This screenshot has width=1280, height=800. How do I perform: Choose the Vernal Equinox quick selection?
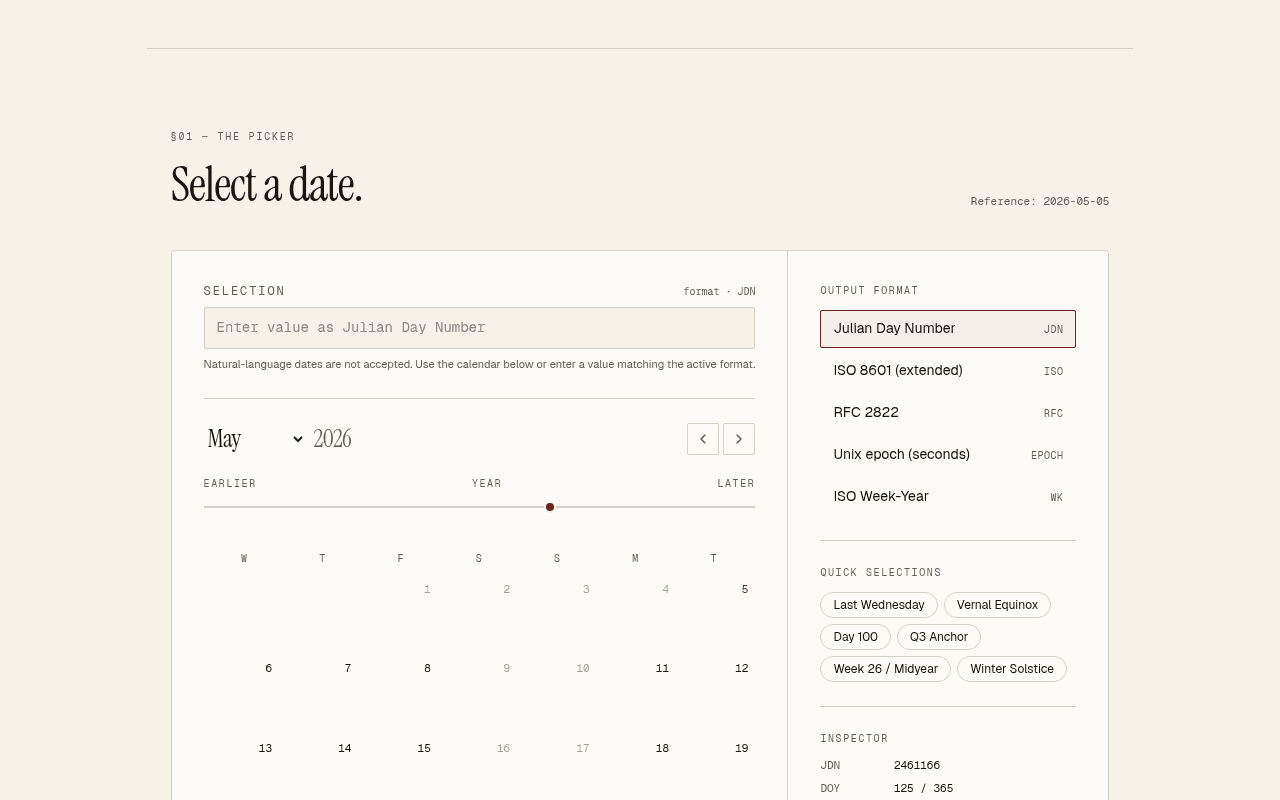[997, 605]
